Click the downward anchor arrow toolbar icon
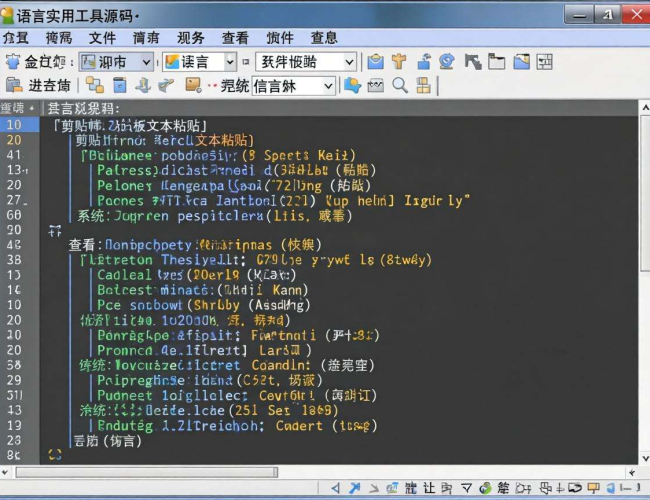Image resolution: width=650 pixels, height=500 pixels. (143, 85)
